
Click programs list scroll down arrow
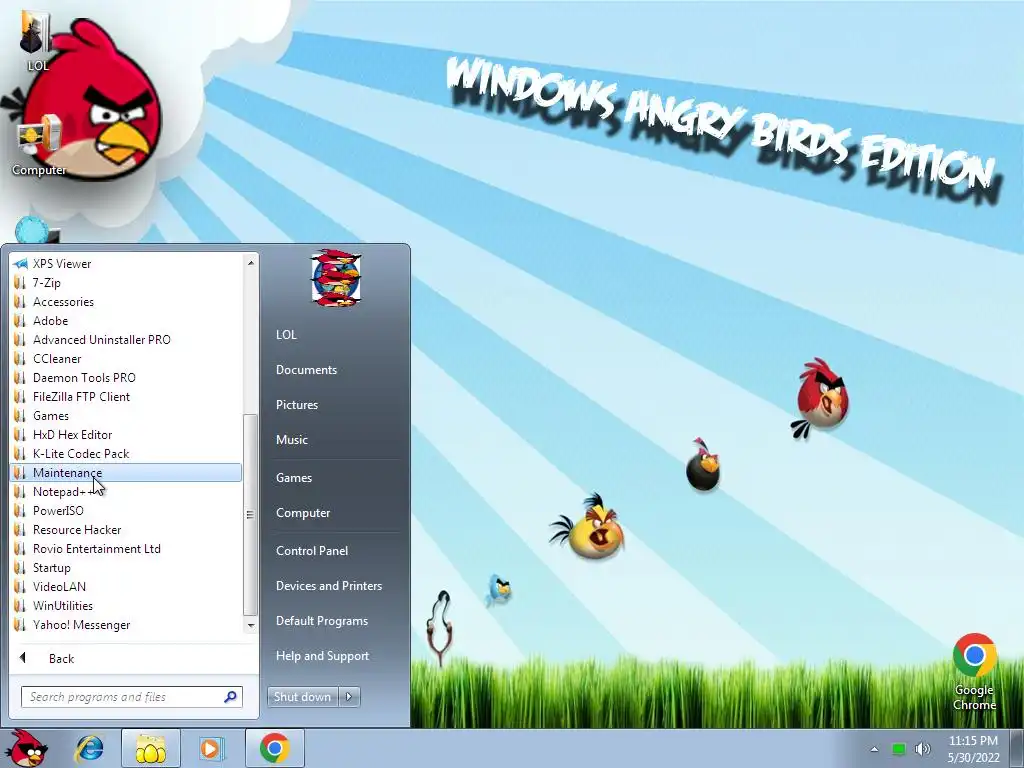pos(250,626)
